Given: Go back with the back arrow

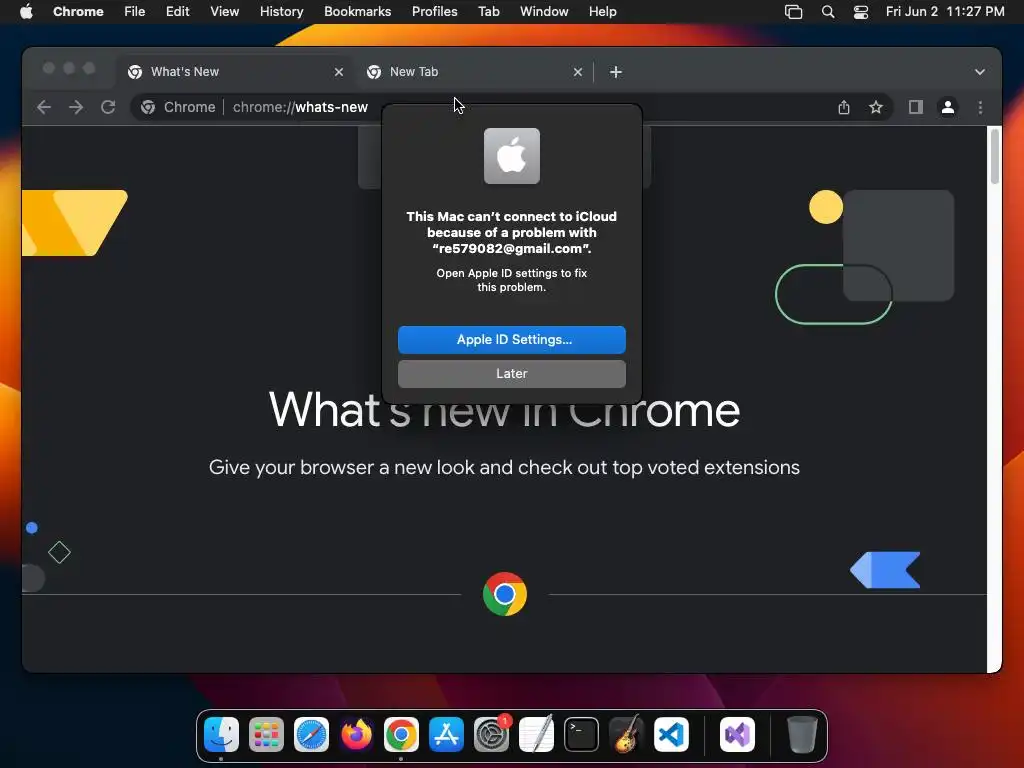Looking at the screenshot, I should [x=44, y=107].
